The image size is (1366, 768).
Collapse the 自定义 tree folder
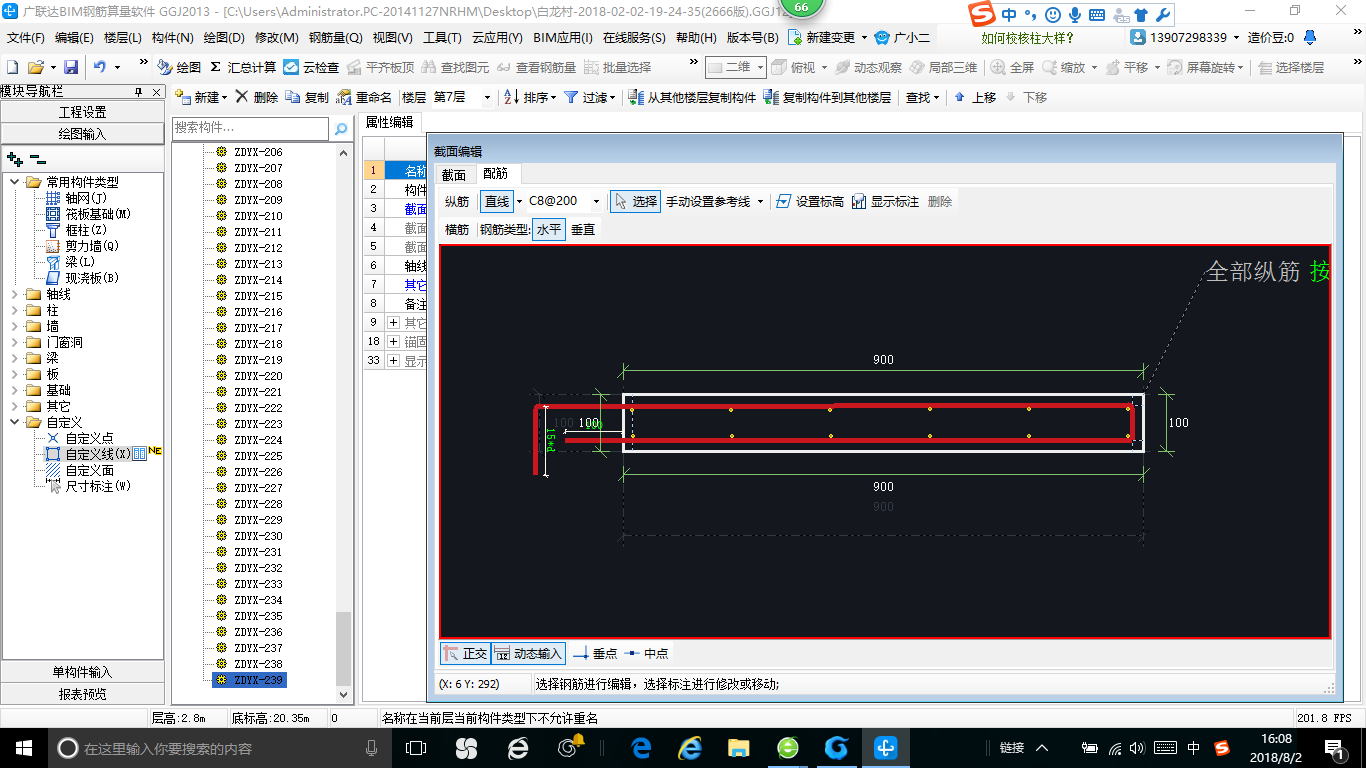coord(14,422)
